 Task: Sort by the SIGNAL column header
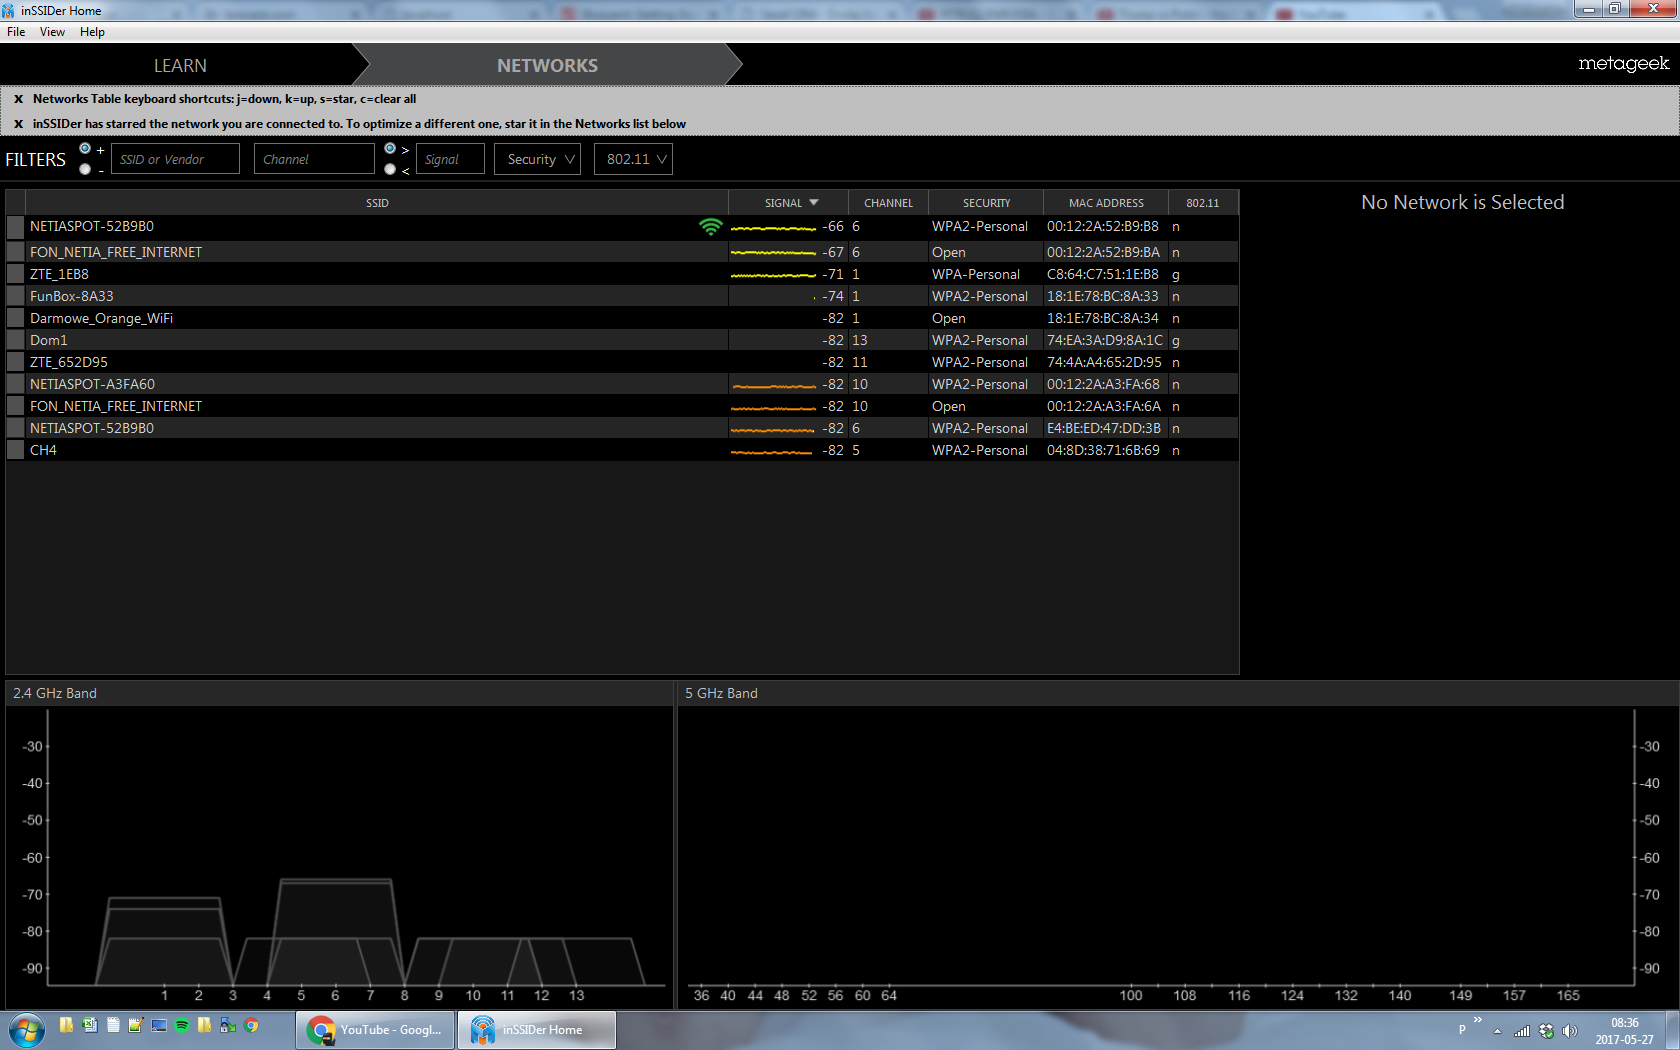pyautogui.click(x=789, y=203)
